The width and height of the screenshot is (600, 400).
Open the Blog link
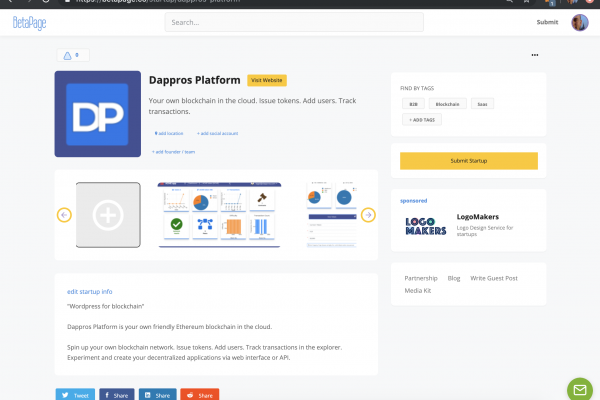click(454, 278)
